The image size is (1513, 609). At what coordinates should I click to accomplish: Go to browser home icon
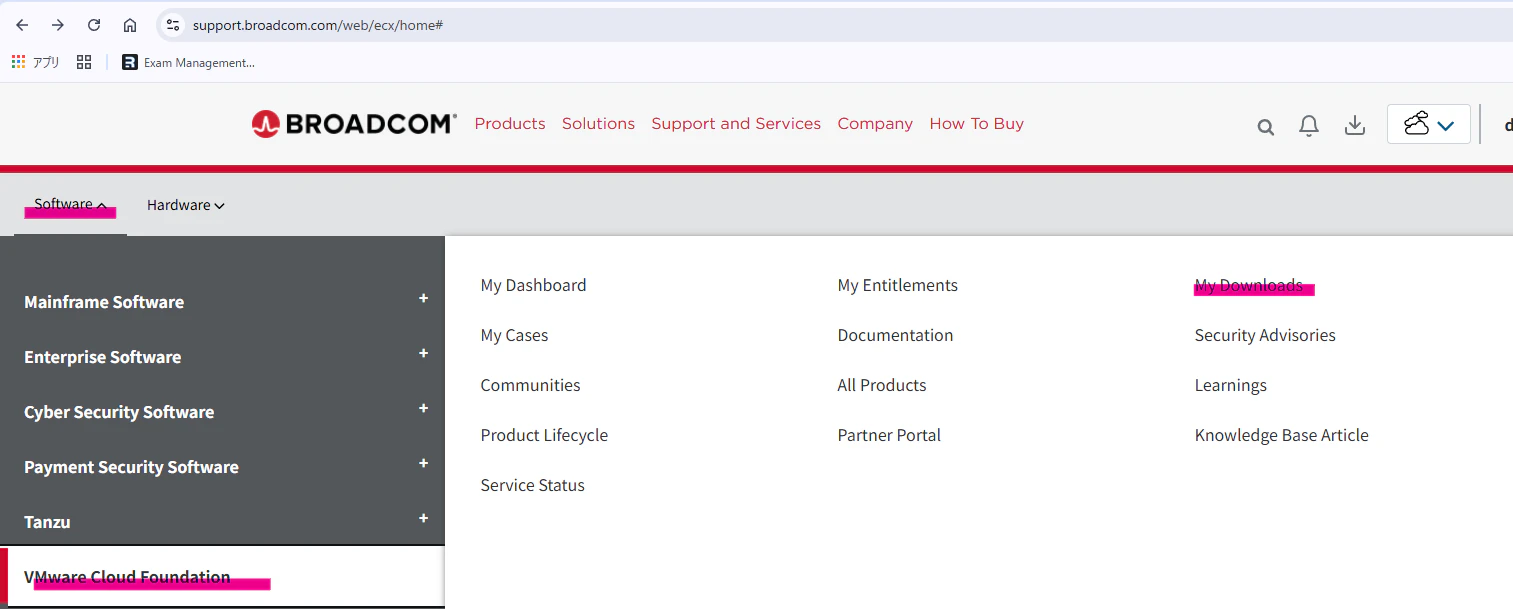pos(130,25)
